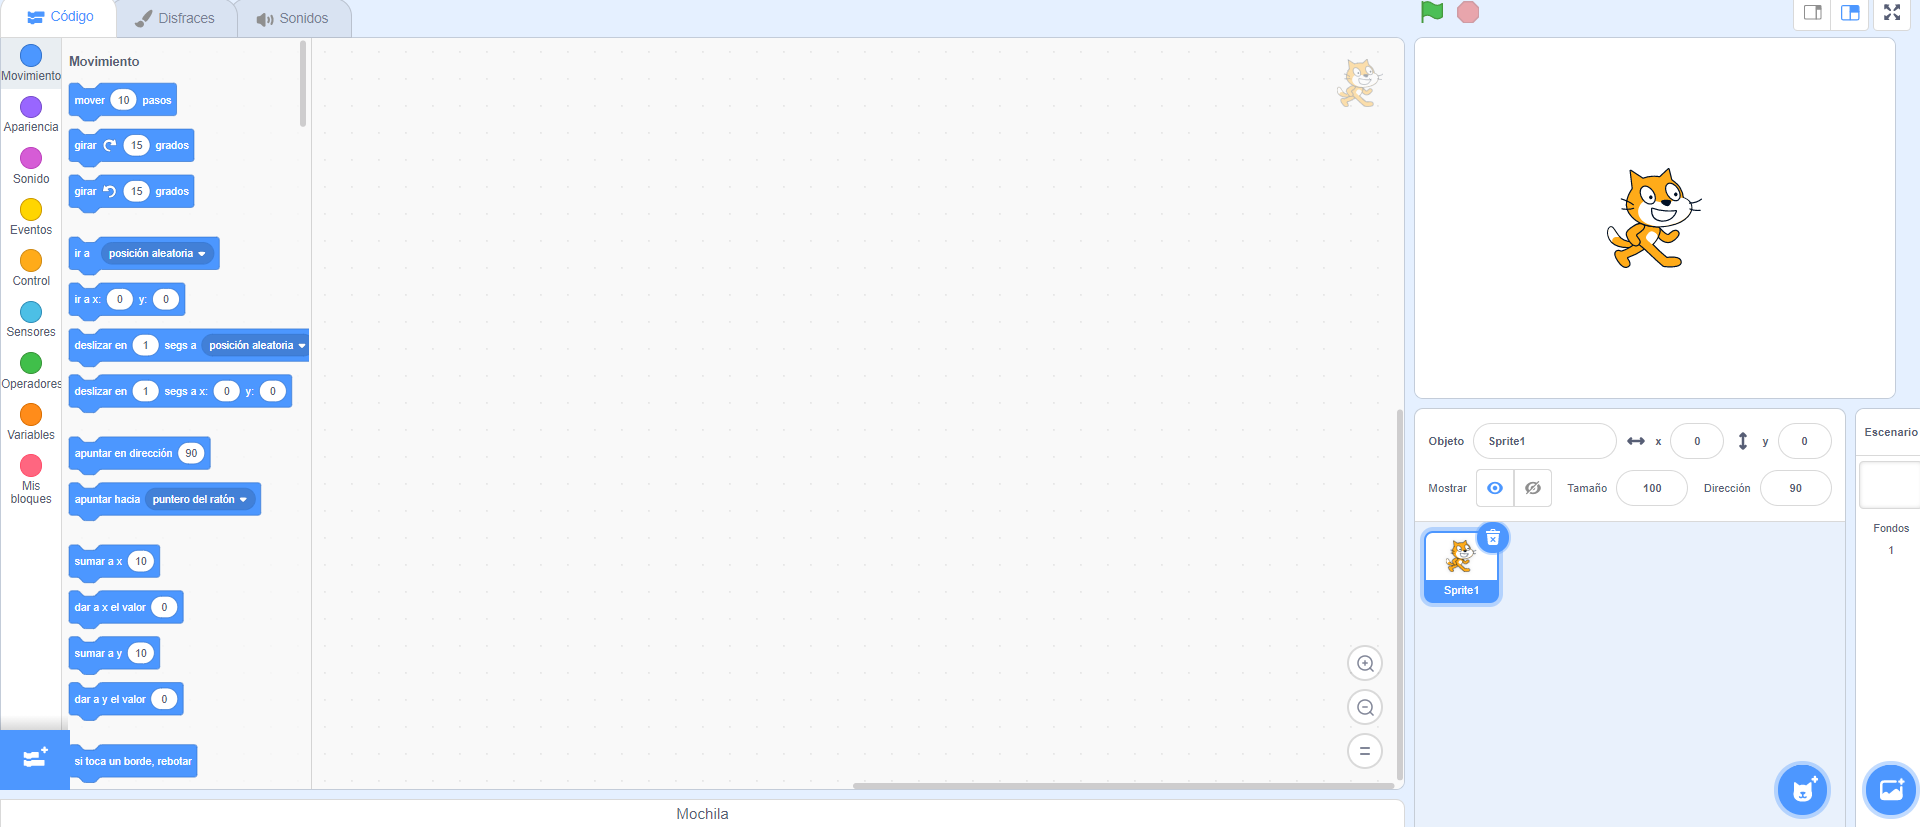This screenshot has height=827, width=1920.
Task: Click the girar counterclockwise 15 grados block
Action: tap(131, 192)
